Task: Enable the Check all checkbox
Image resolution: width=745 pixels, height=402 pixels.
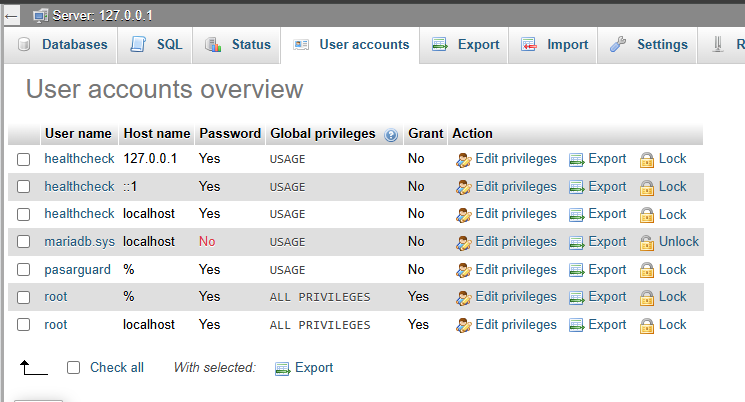Action: 74,368
